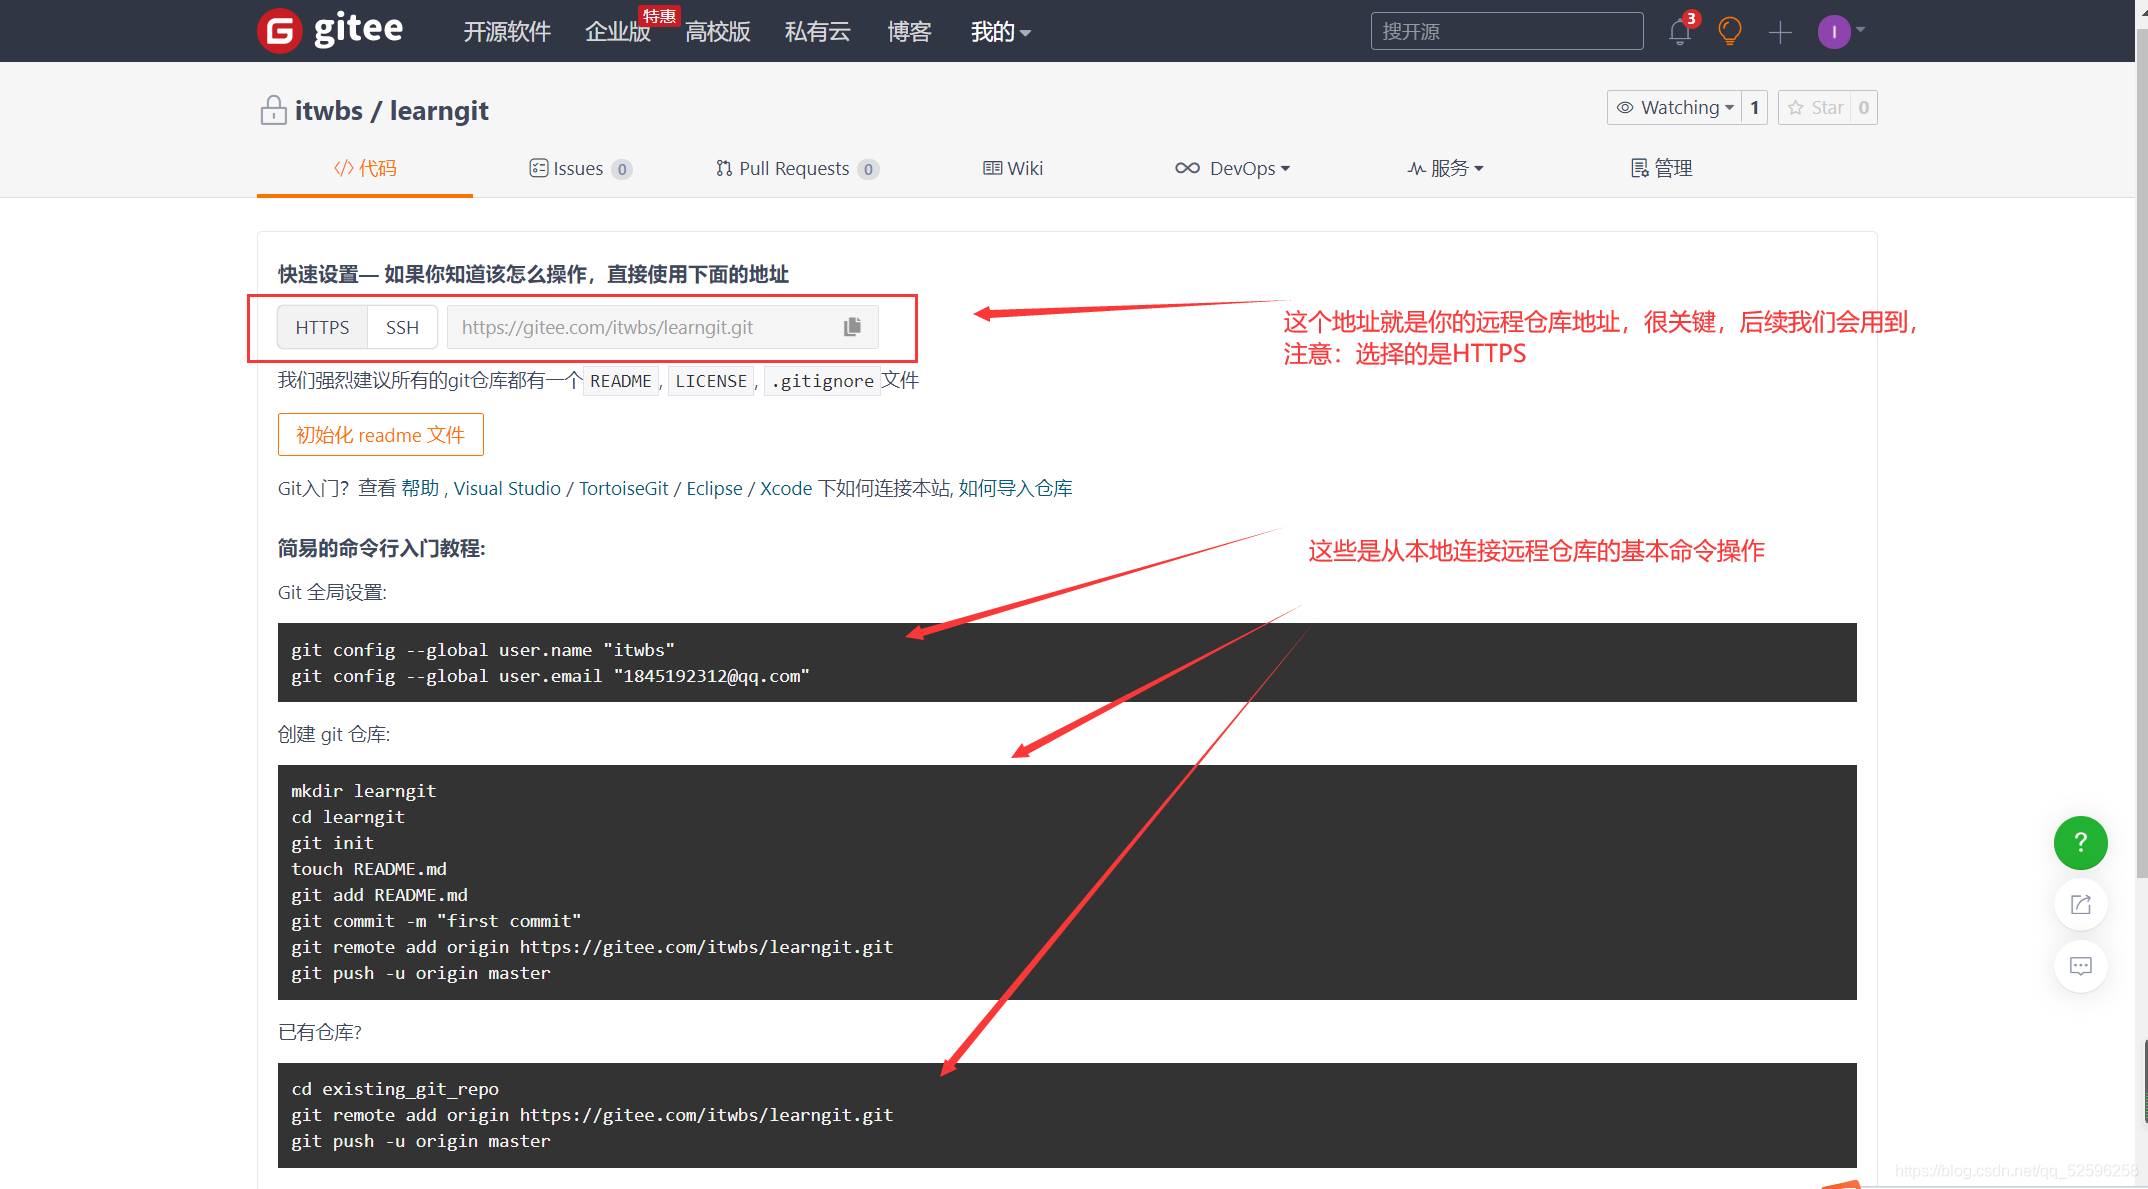Click the "touch README.md" command line
This screenshot has width=2148, height=1189.
[369, 869]
